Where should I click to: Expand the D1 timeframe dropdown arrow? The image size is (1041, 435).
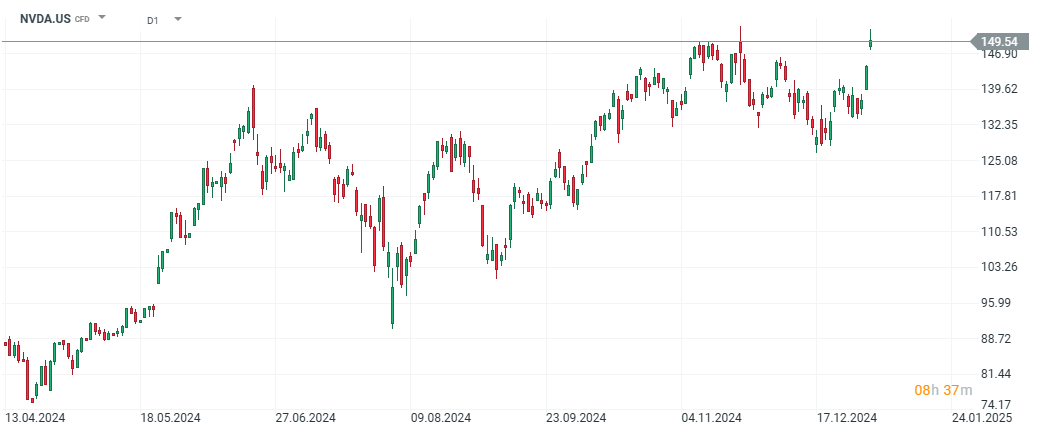click(x=178, y=18)
